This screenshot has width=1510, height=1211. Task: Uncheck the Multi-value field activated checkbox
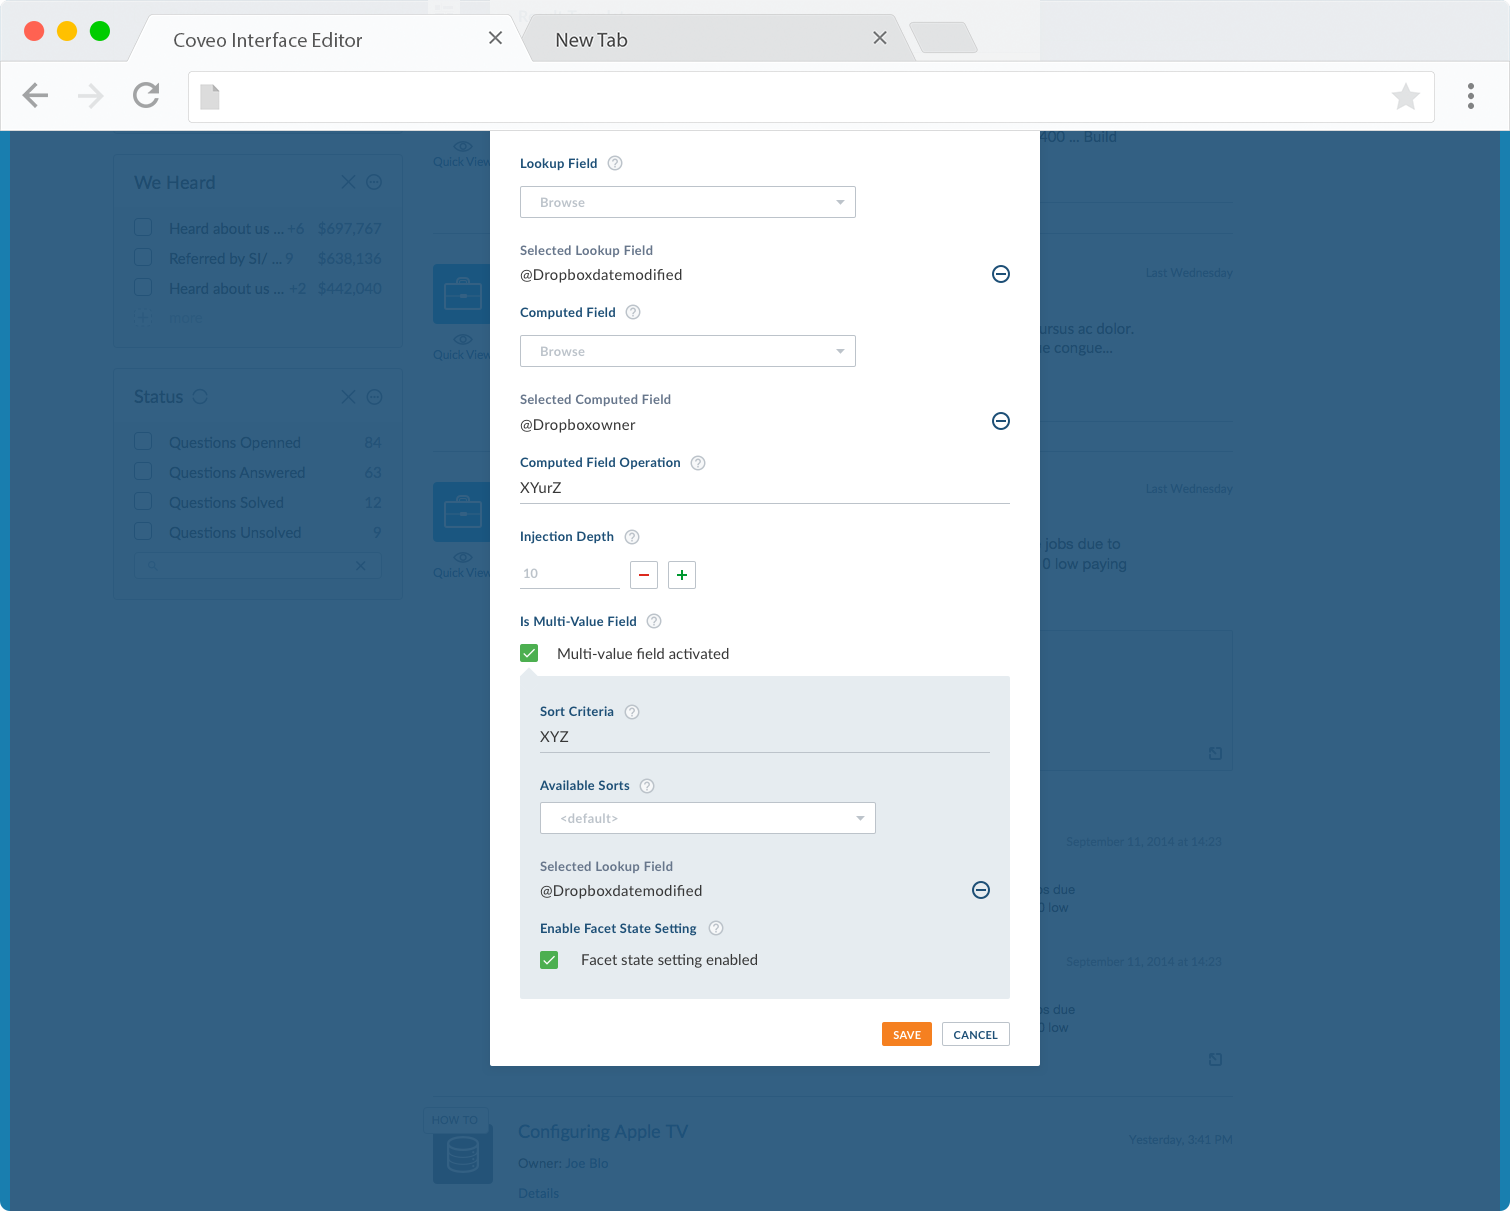[x=529, y=652]
